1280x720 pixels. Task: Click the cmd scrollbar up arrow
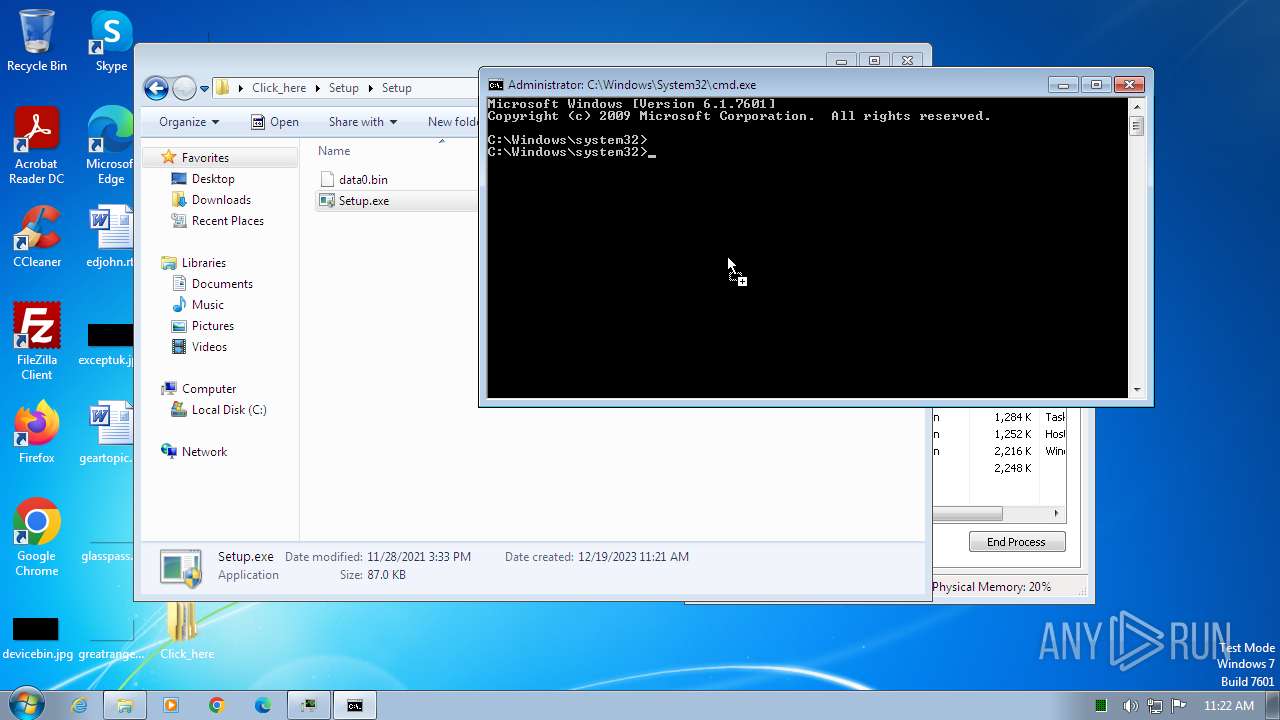[1137, 107]
